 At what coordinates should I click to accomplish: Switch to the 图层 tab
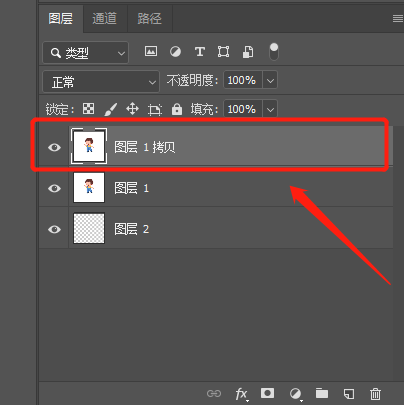60,18
